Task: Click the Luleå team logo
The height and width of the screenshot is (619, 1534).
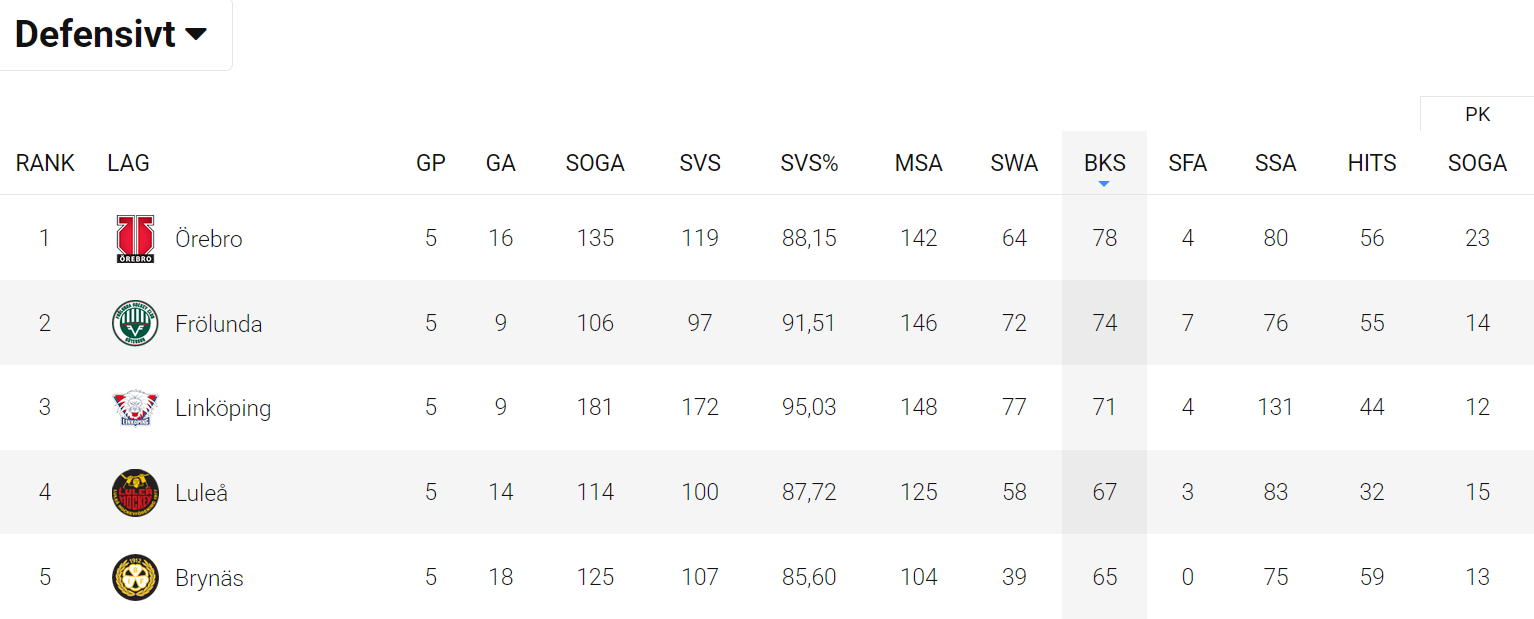Action: coord(135,492)
